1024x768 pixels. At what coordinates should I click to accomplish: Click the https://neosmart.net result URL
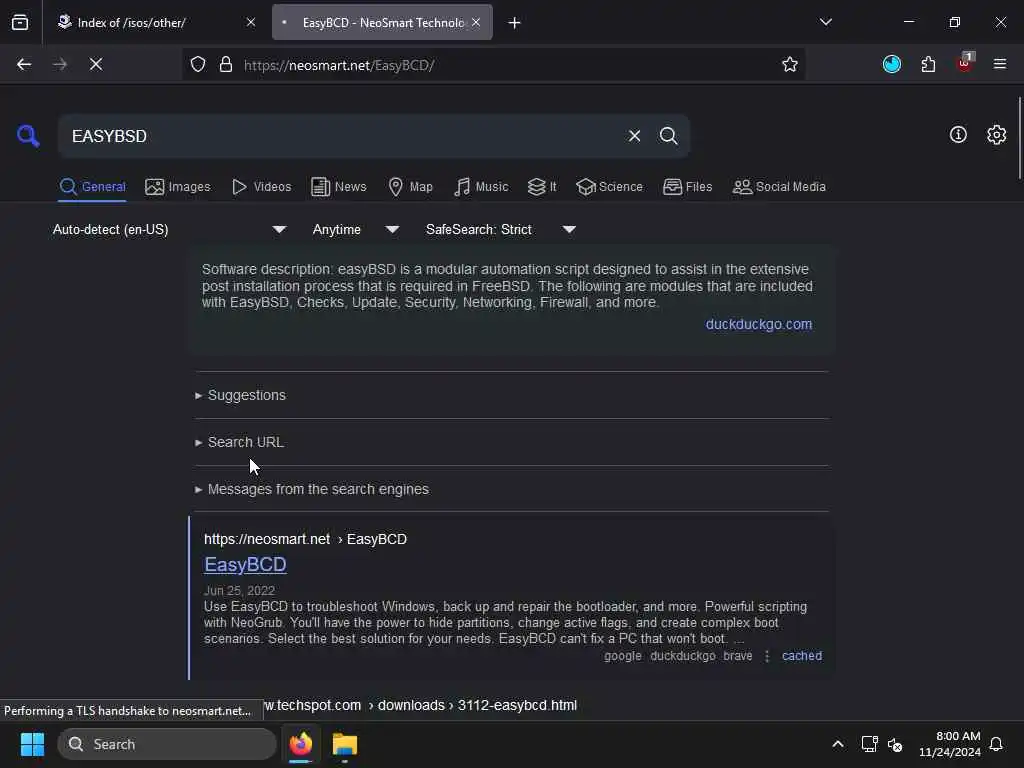coord(305,539)
